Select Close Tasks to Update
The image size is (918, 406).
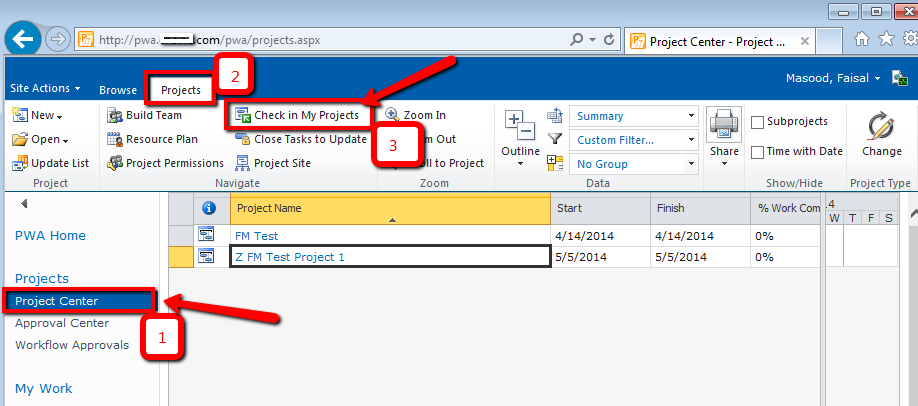tap(243, 139)
